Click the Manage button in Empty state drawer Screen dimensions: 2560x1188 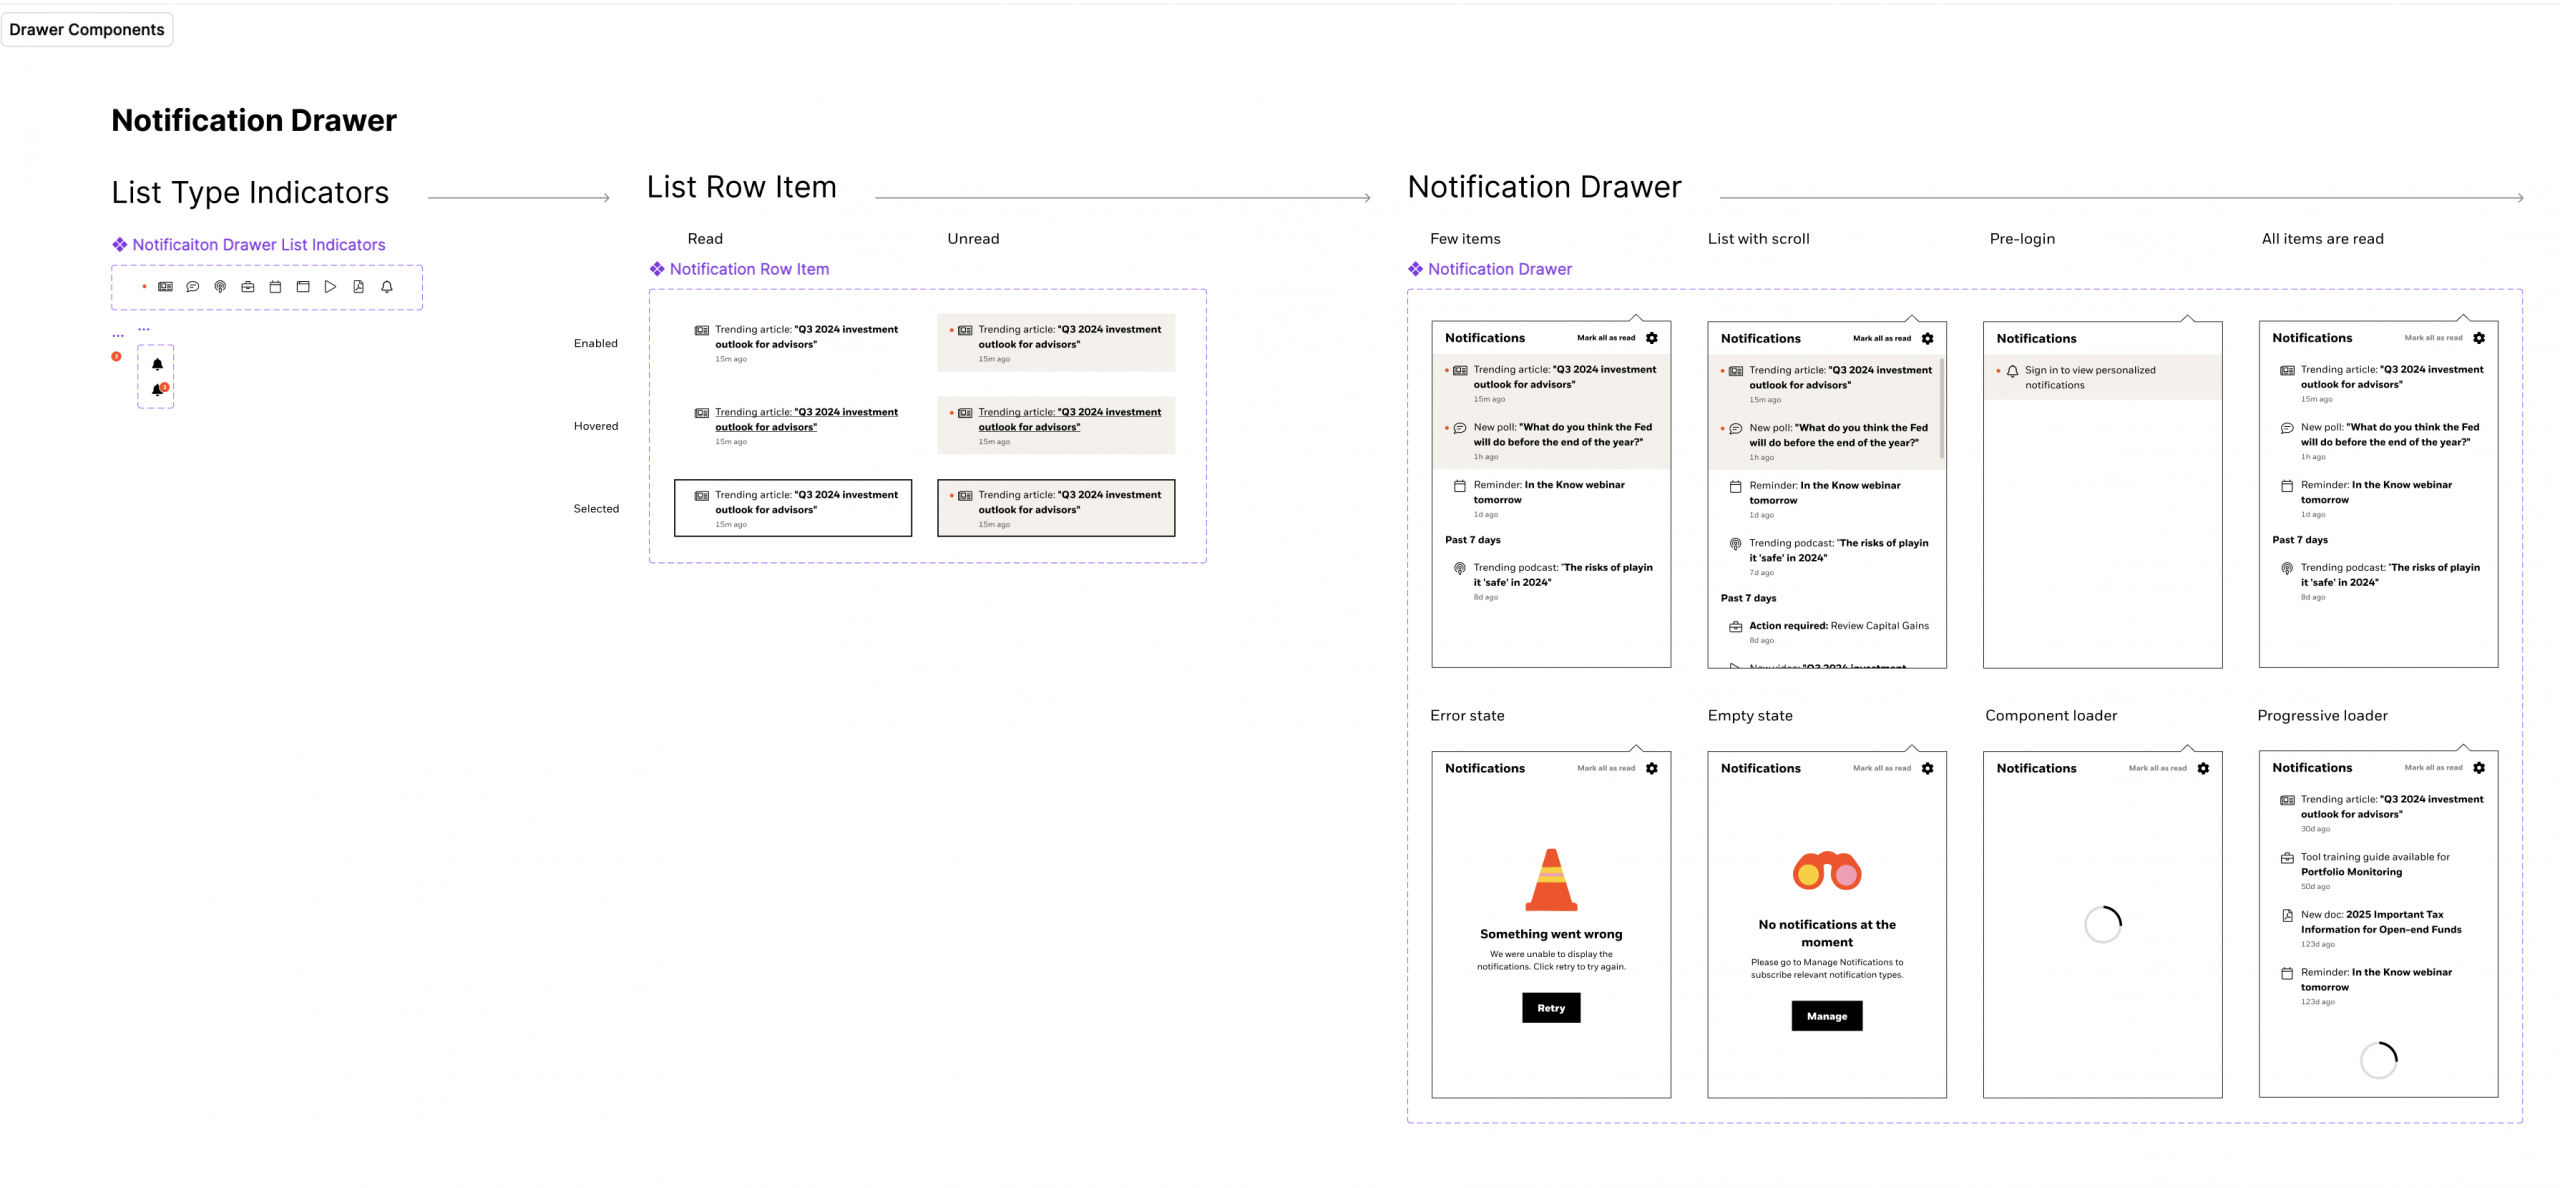[x=1827, y=1016]
